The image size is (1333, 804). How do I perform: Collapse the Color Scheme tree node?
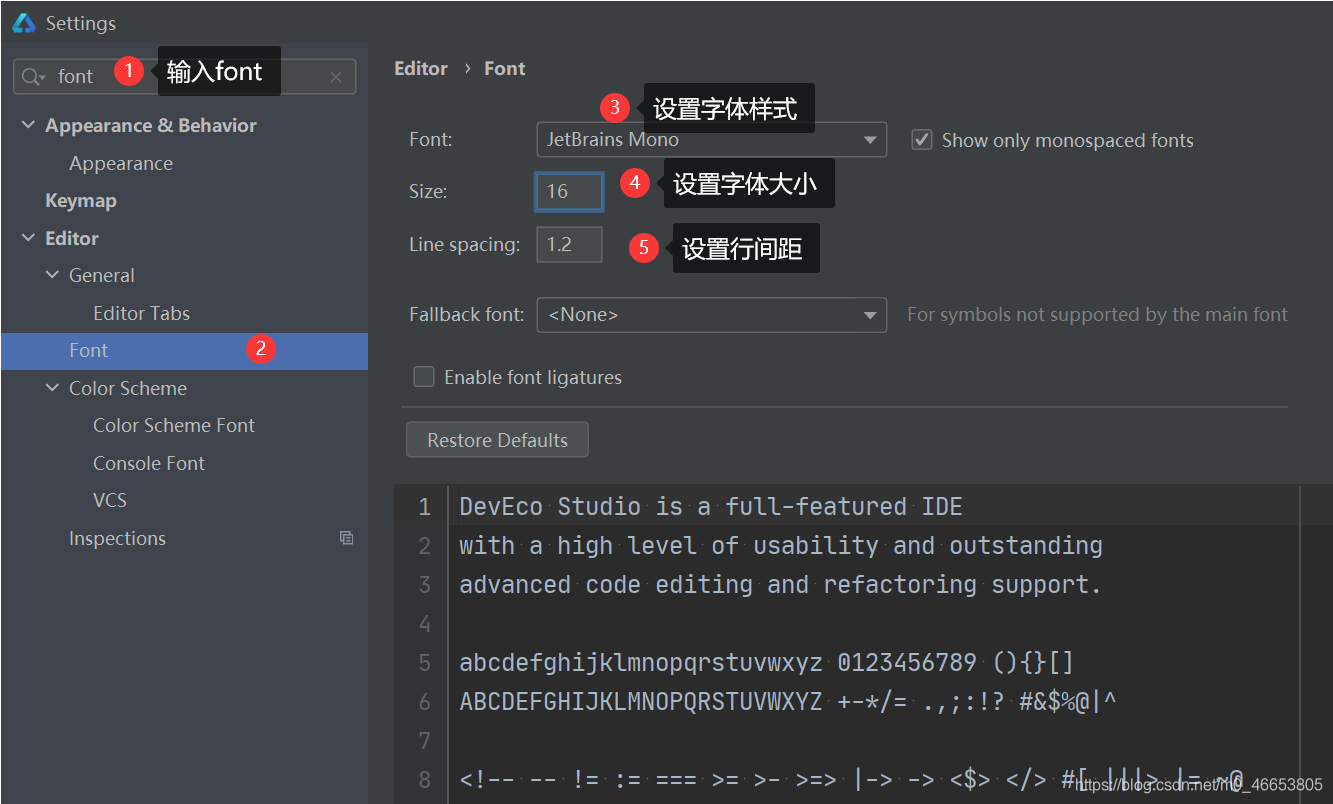(52, 389)
